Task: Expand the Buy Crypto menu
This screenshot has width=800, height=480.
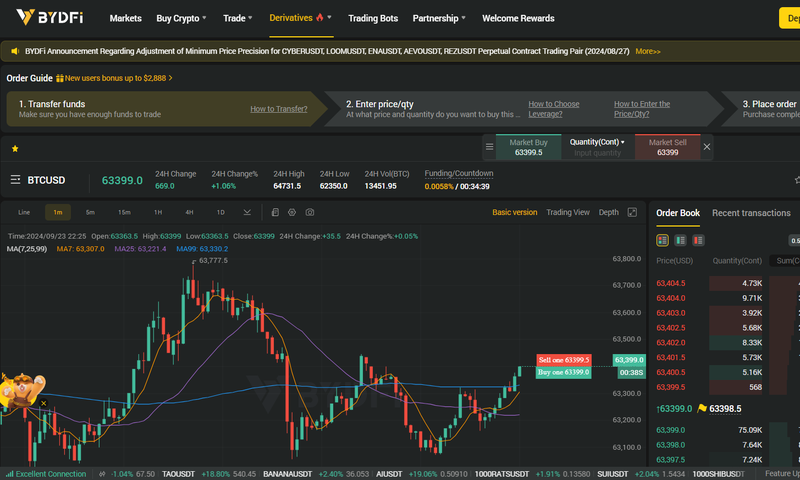Action: (x=181, y=18)
